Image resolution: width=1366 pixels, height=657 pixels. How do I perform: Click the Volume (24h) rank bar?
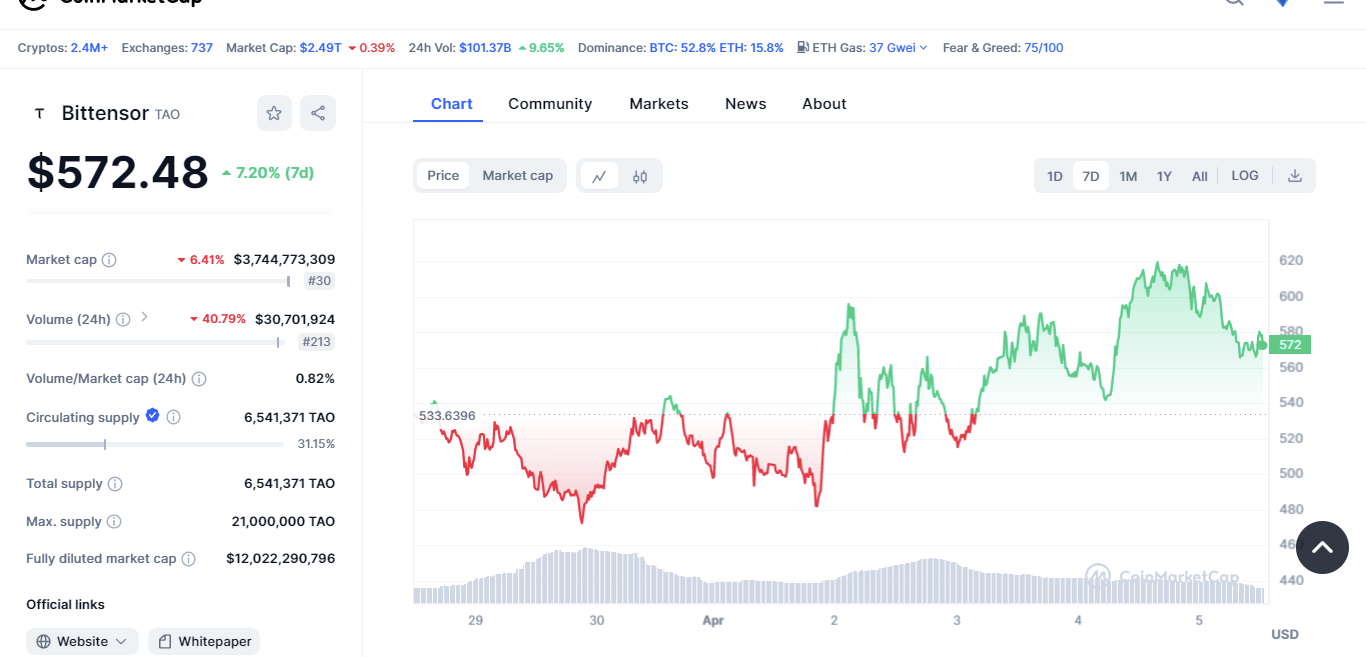coord(153,342)
